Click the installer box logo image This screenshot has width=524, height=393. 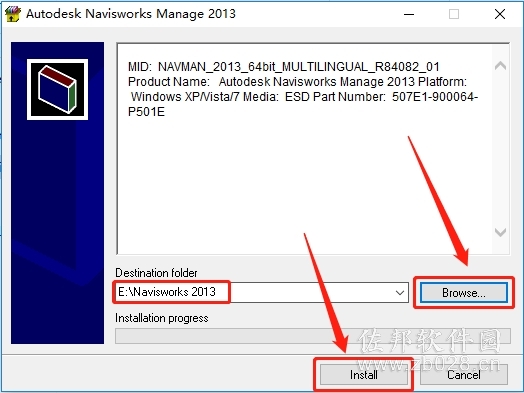click(x=57, y=90)
